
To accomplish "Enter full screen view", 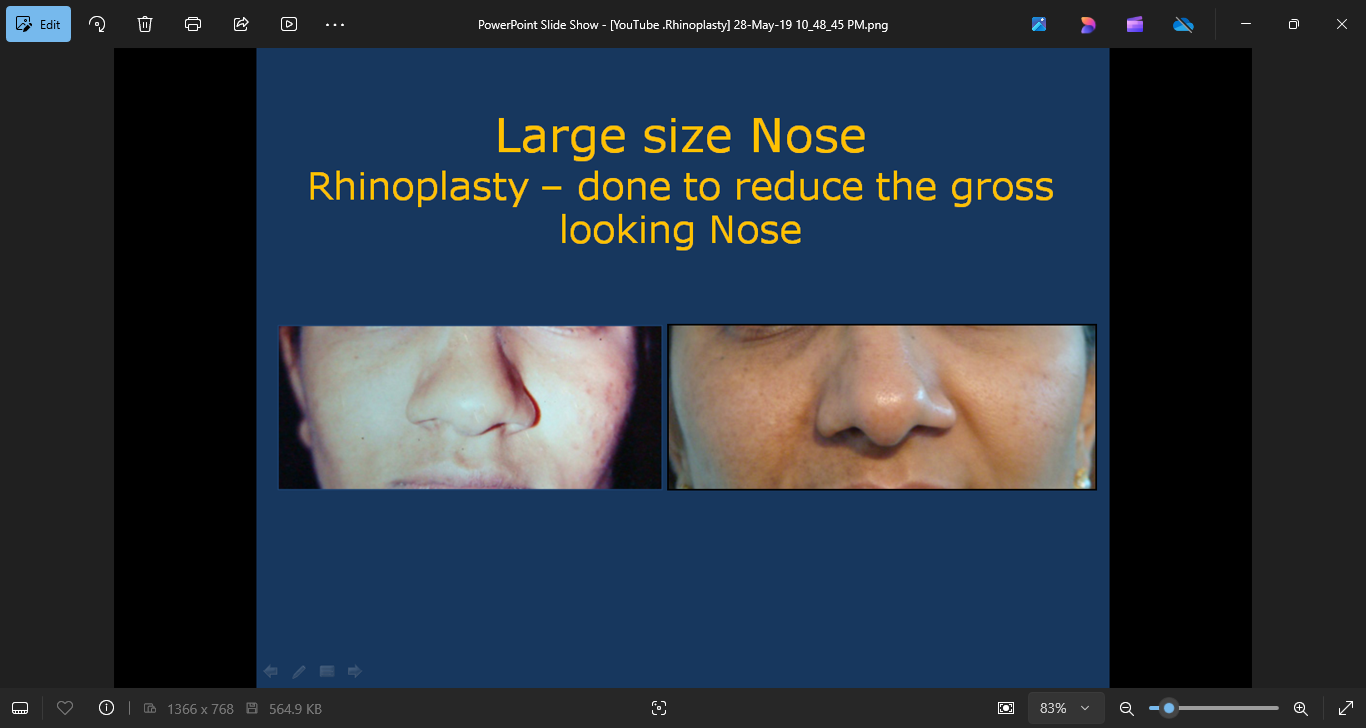I will click(x=1345, y=708).
